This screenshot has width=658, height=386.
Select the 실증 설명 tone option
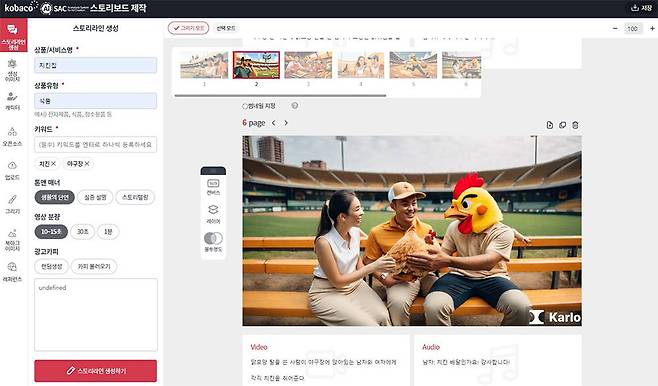[95, 197]
